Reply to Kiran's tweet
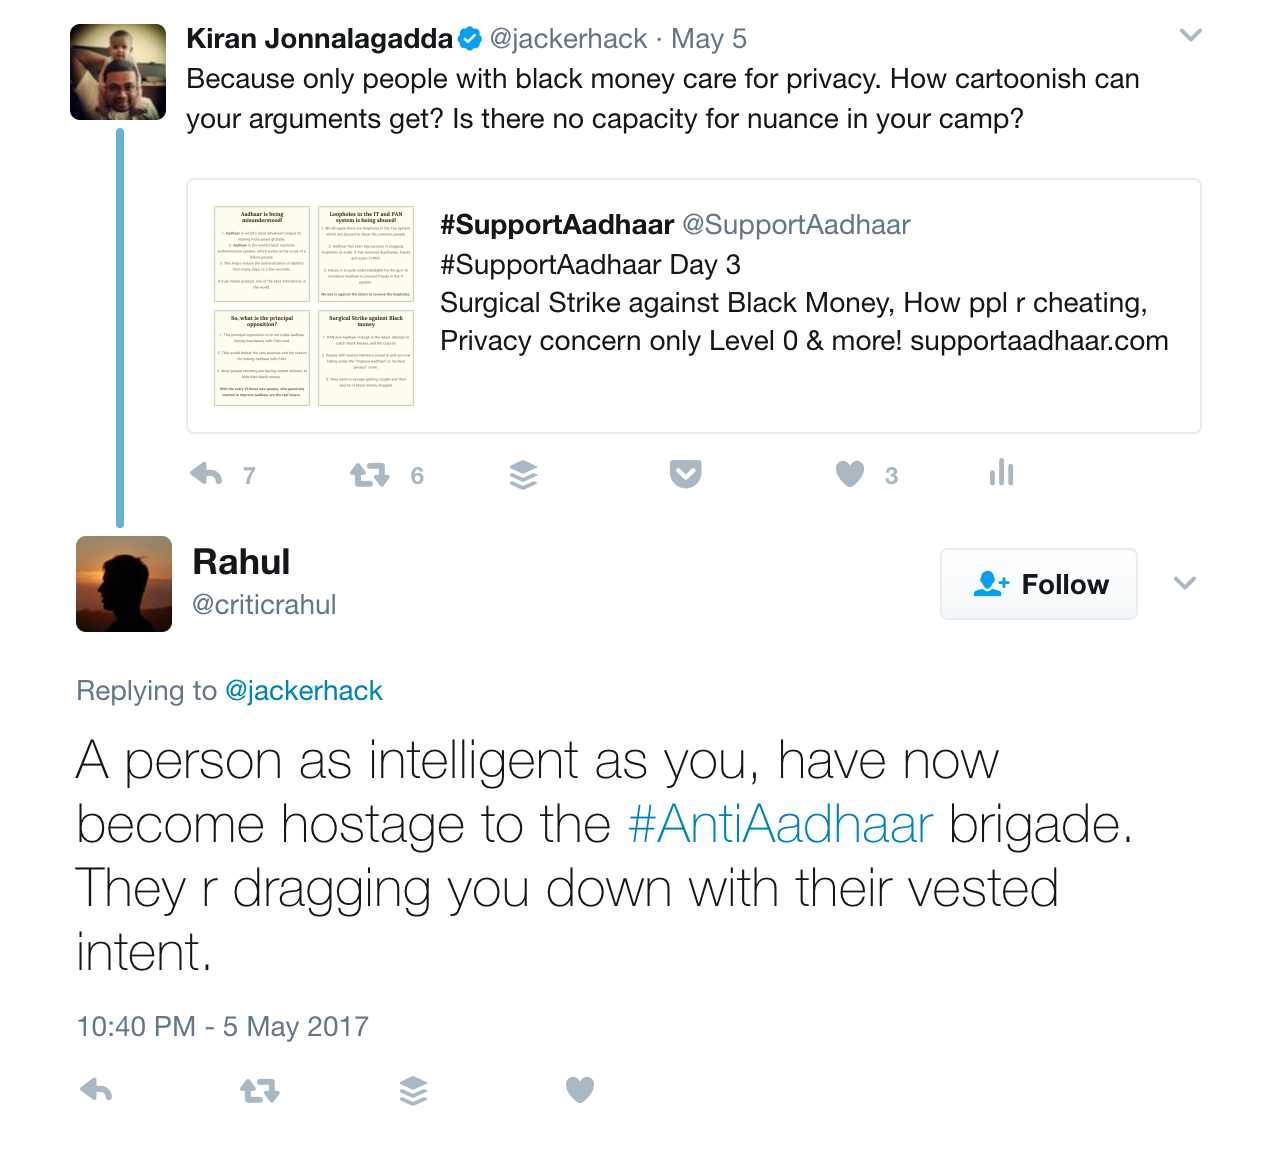This screenshot has width=1272, height=1168. coord(206,474)
